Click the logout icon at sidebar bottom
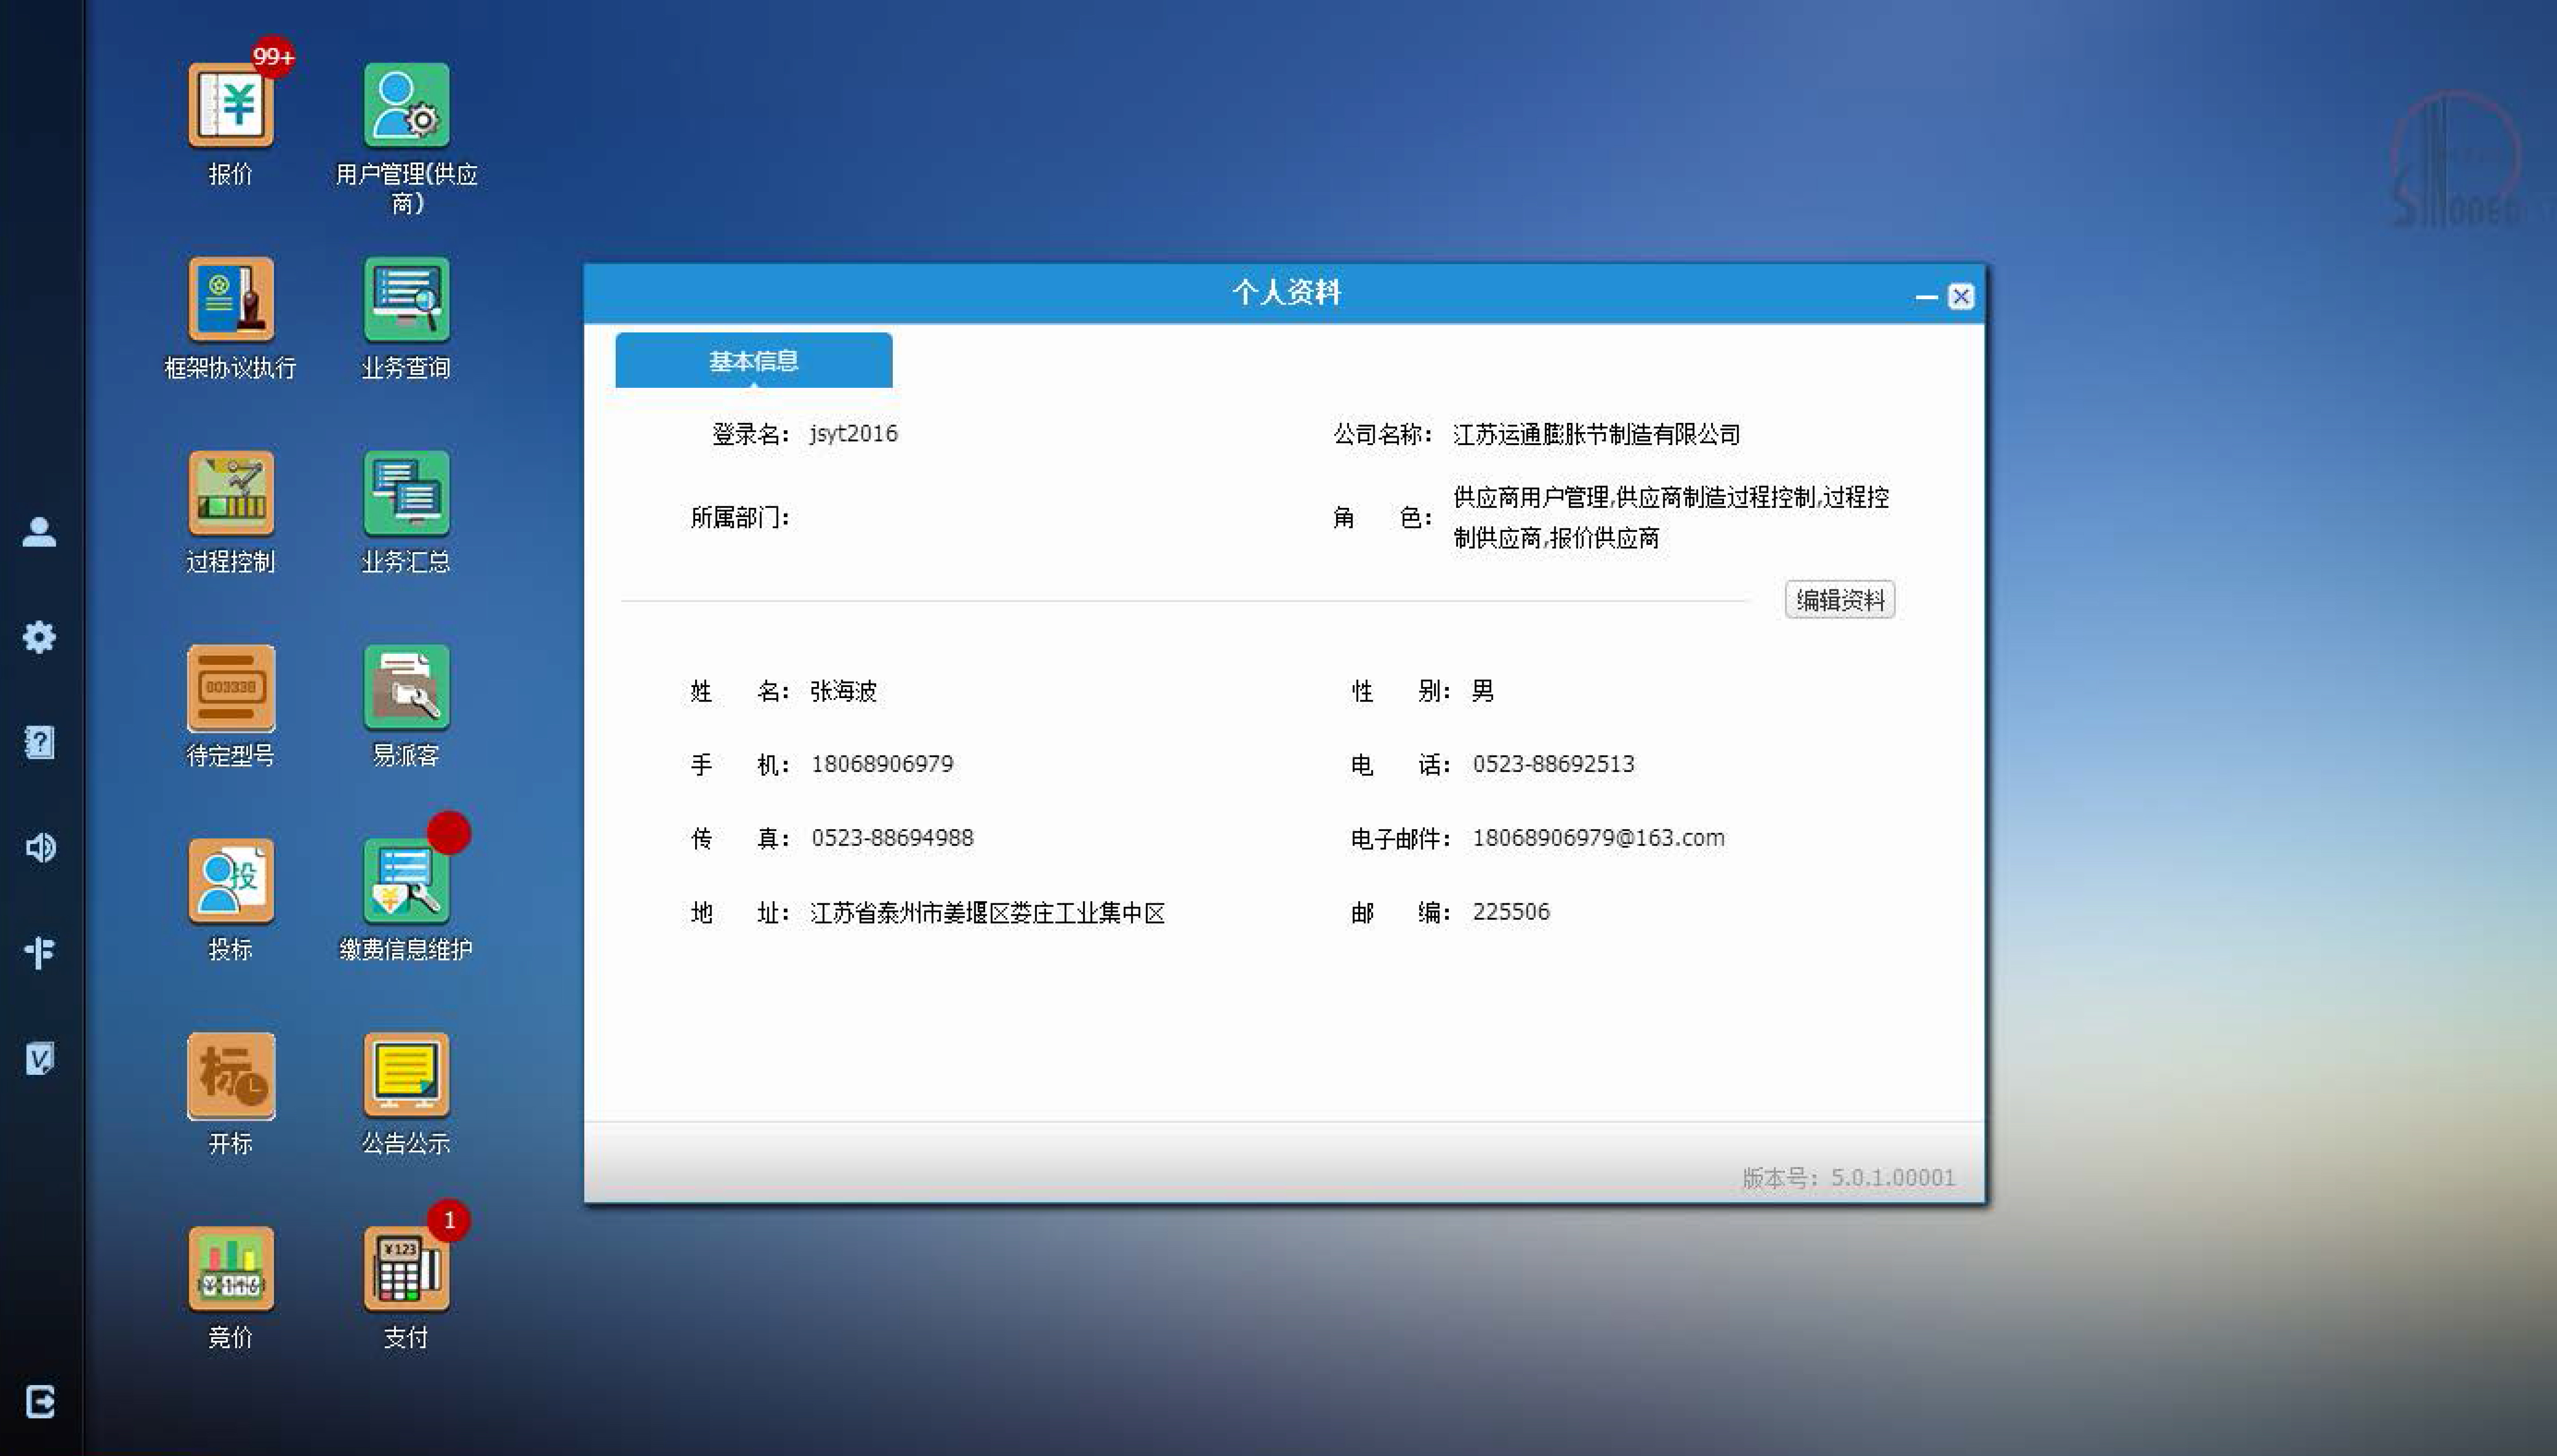This screenshot has height=1456, width=2557. pyautogui.click(x=39, y=1402)
